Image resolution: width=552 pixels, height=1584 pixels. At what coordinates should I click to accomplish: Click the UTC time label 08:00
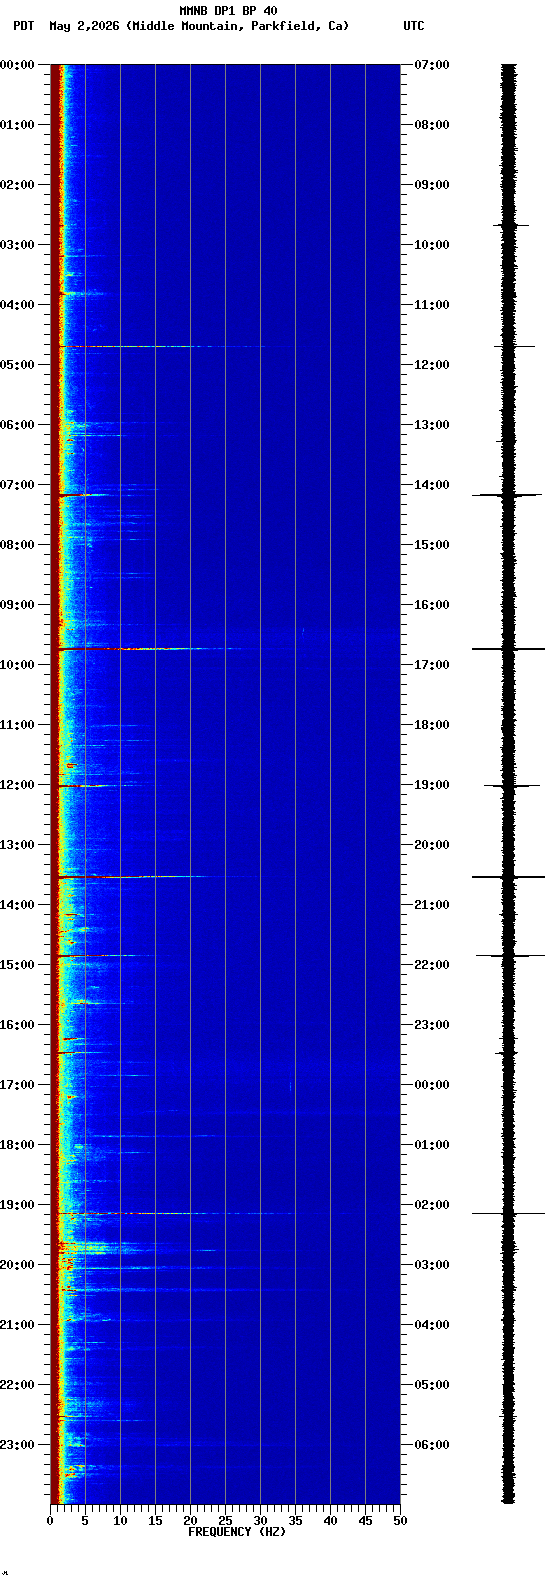(x=432, y=125)
